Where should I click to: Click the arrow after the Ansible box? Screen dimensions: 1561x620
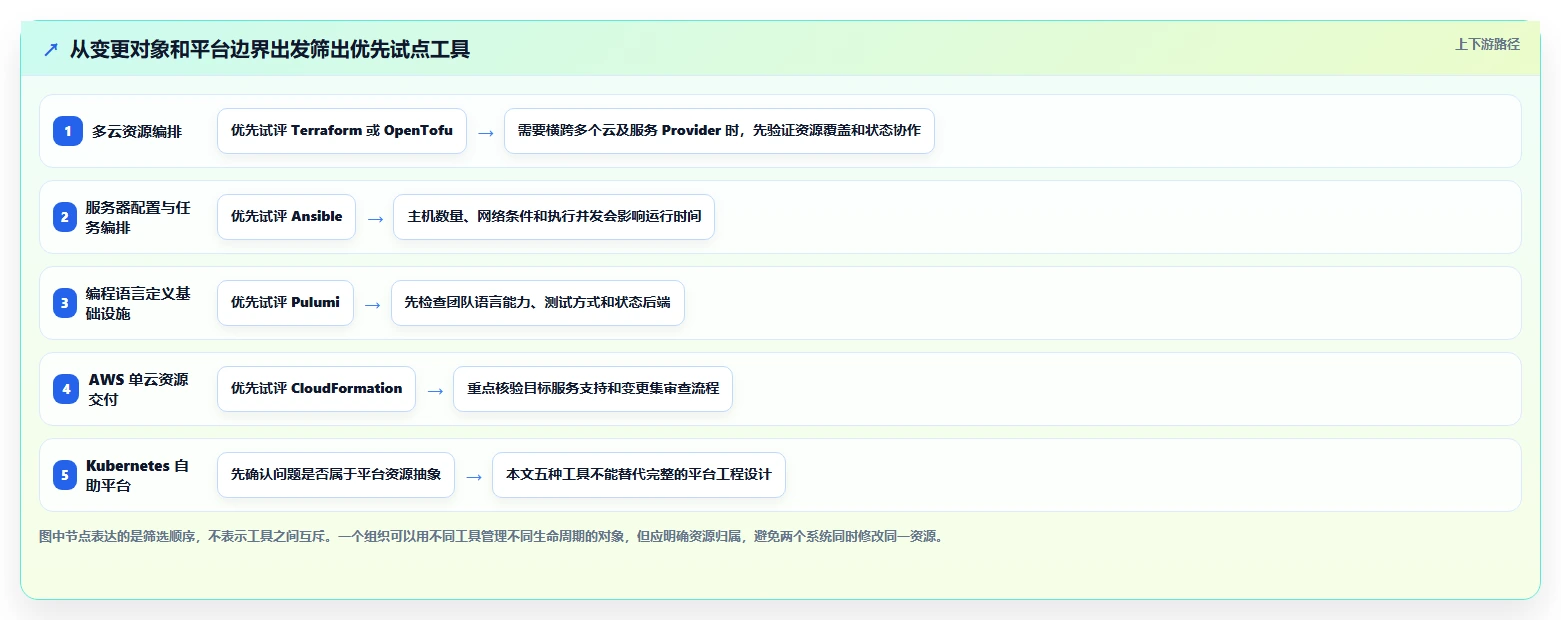click(375, 218)
